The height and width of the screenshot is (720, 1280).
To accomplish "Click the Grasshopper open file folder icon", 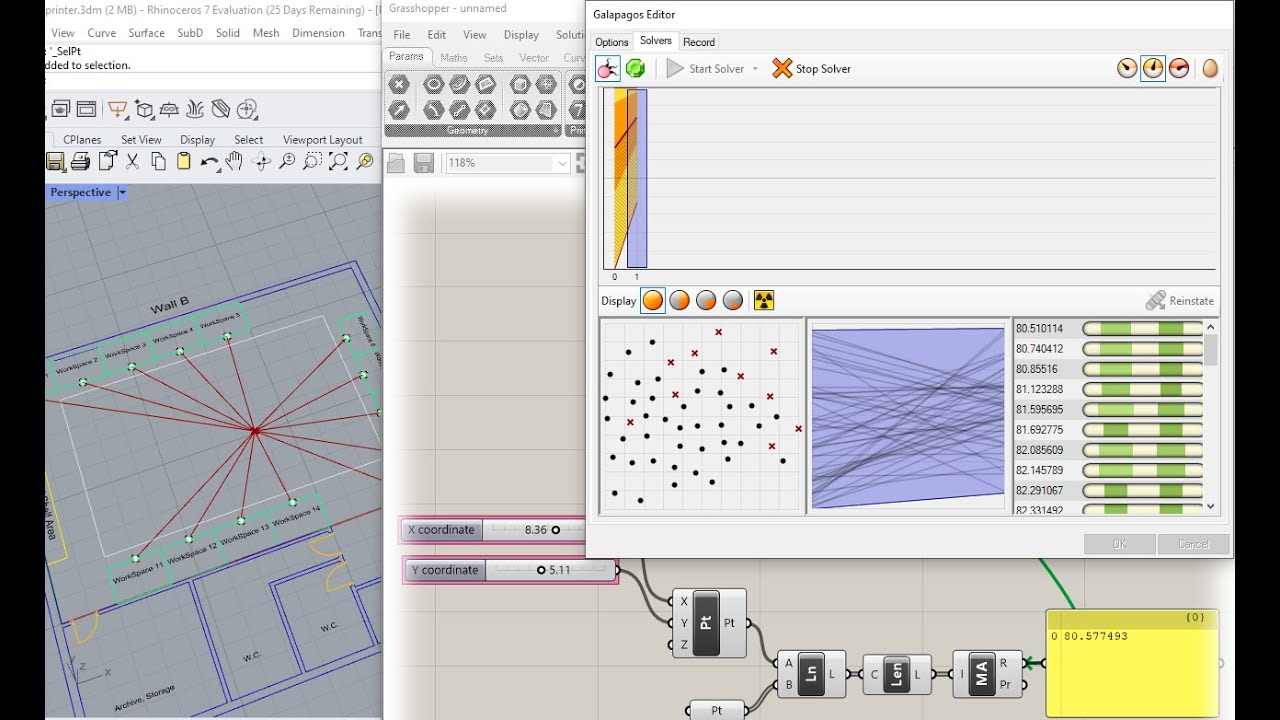I will [x=396, y=163].
